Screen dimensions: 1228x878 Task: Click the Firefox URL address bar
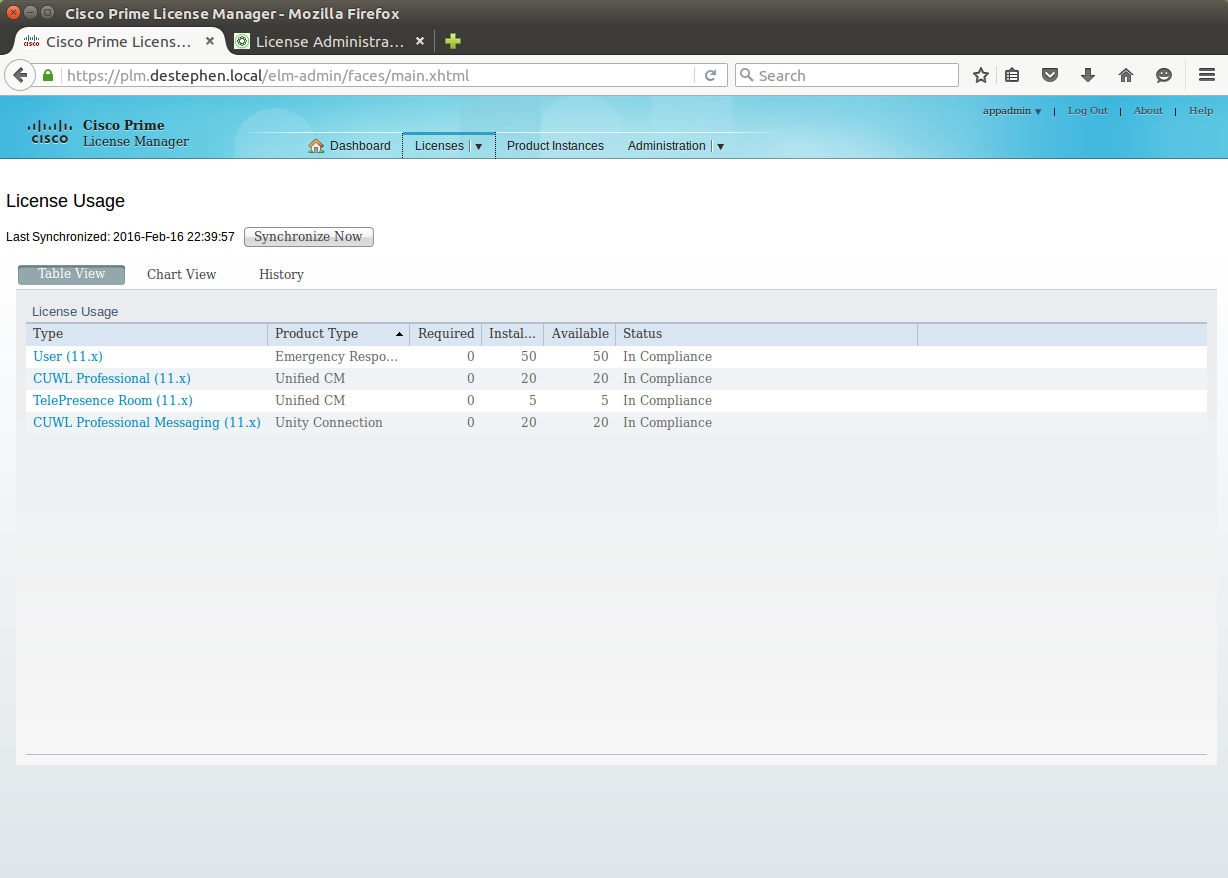378,75
